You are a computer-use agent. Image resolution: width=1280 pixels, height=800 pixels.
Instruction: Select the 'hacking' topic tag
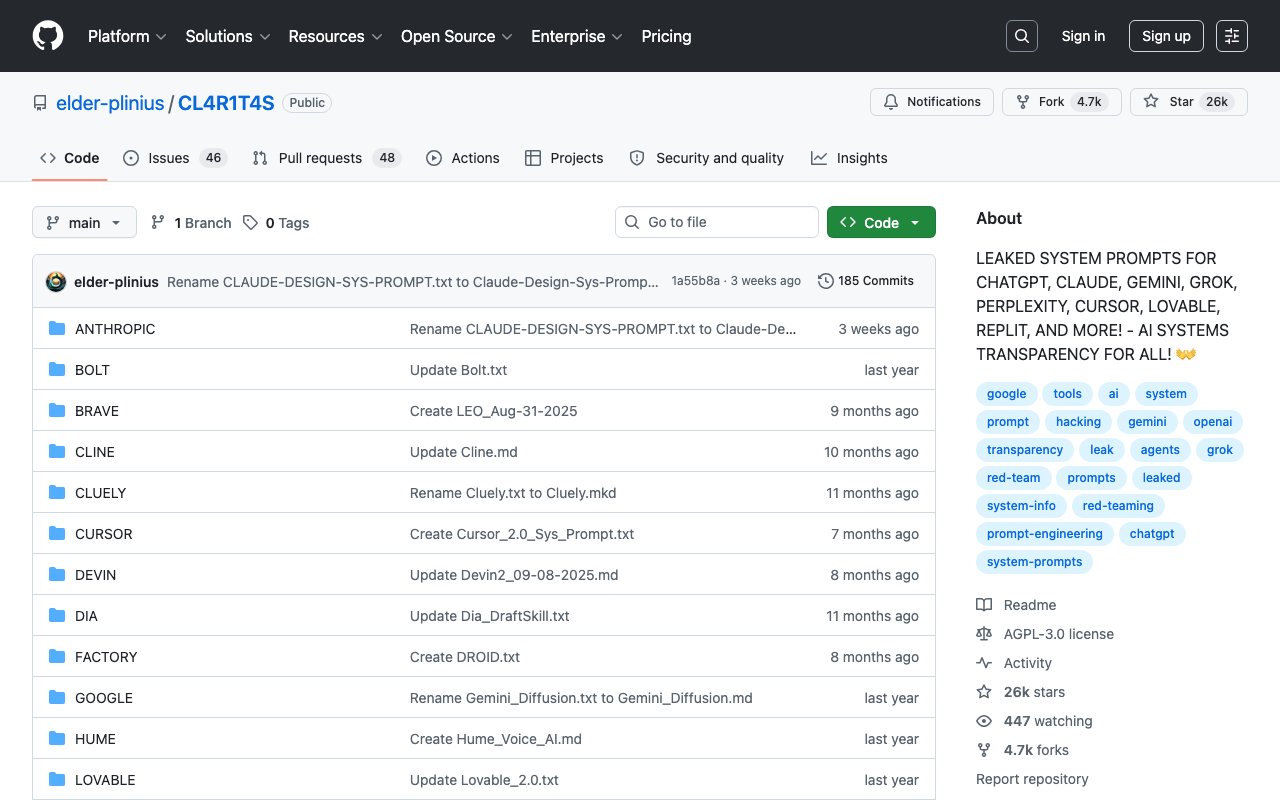click(x=1078, y=422)
